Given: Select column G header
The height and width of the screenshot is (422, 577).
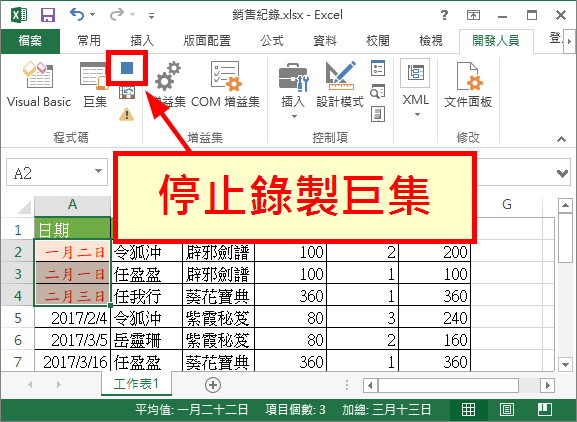Looking at the screenshot, I should coord(507,204).
